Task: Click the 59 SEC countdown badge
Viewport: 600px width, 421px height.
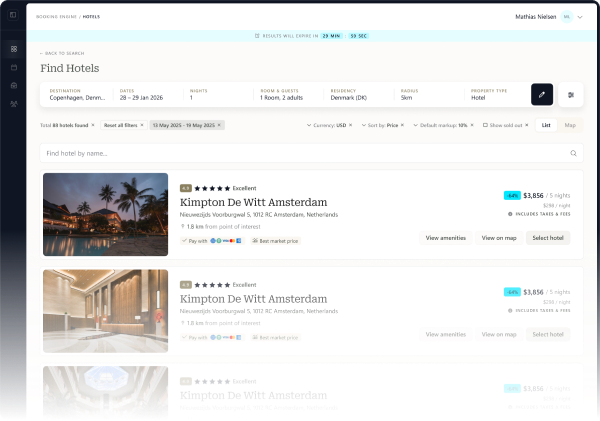Action: (359, 36)
